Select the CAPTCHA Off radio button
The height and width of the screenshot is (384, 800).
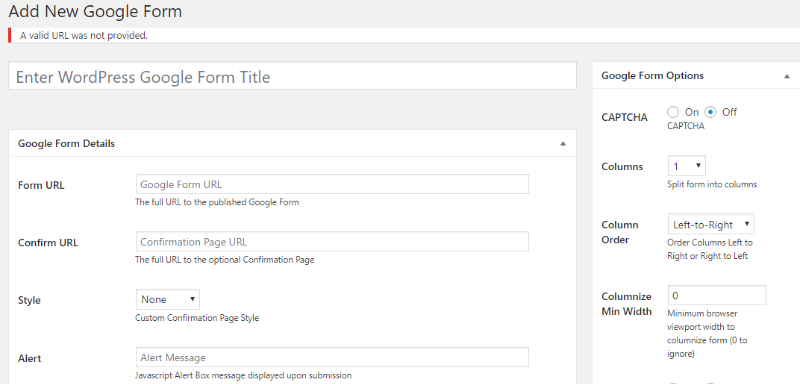[710, 112]
